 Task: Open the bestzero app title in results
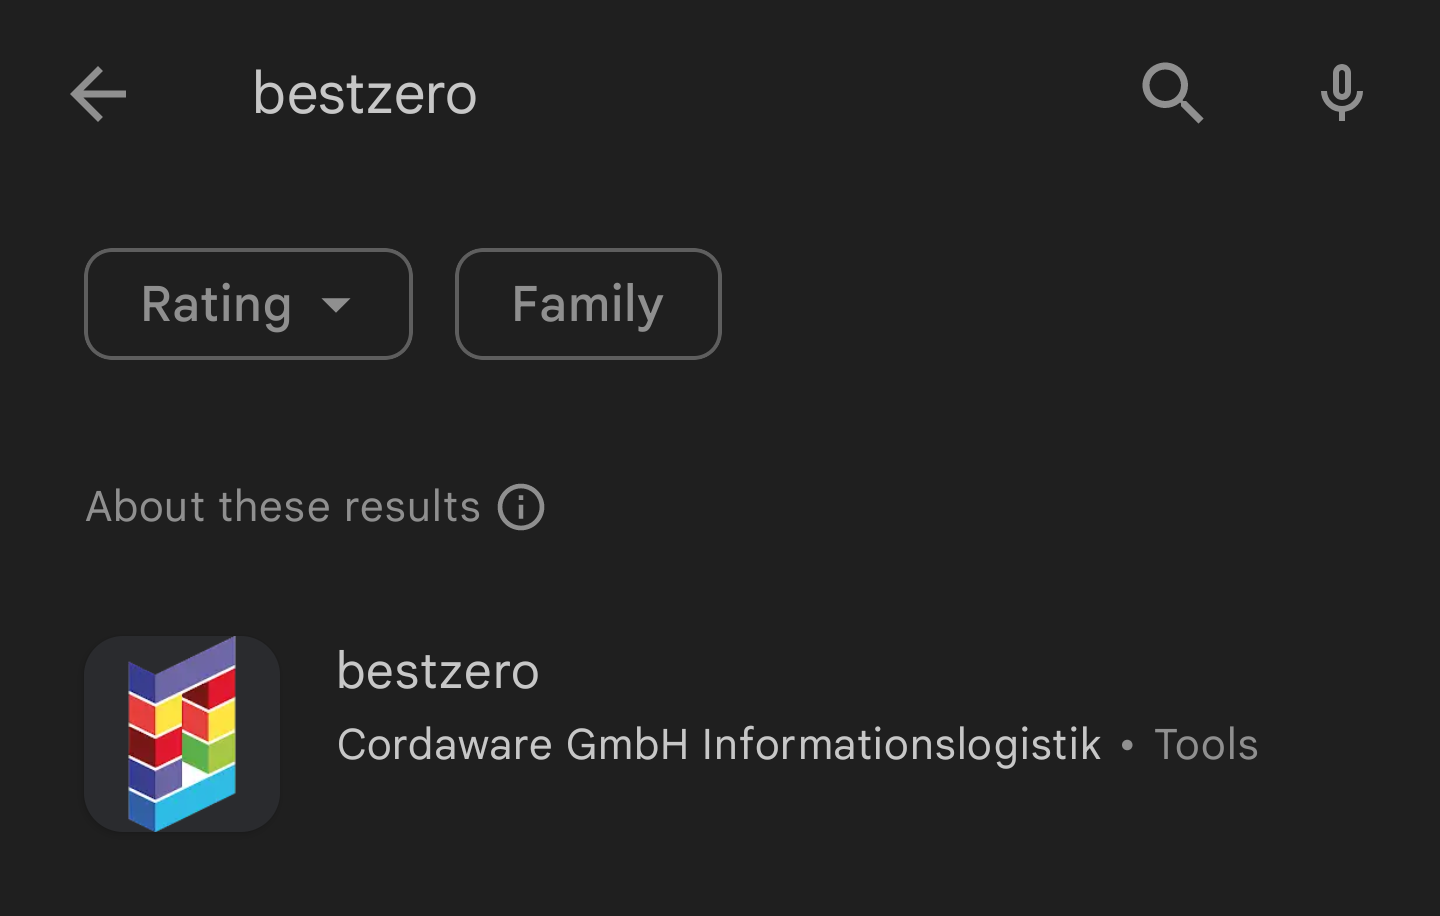point(438,671)
